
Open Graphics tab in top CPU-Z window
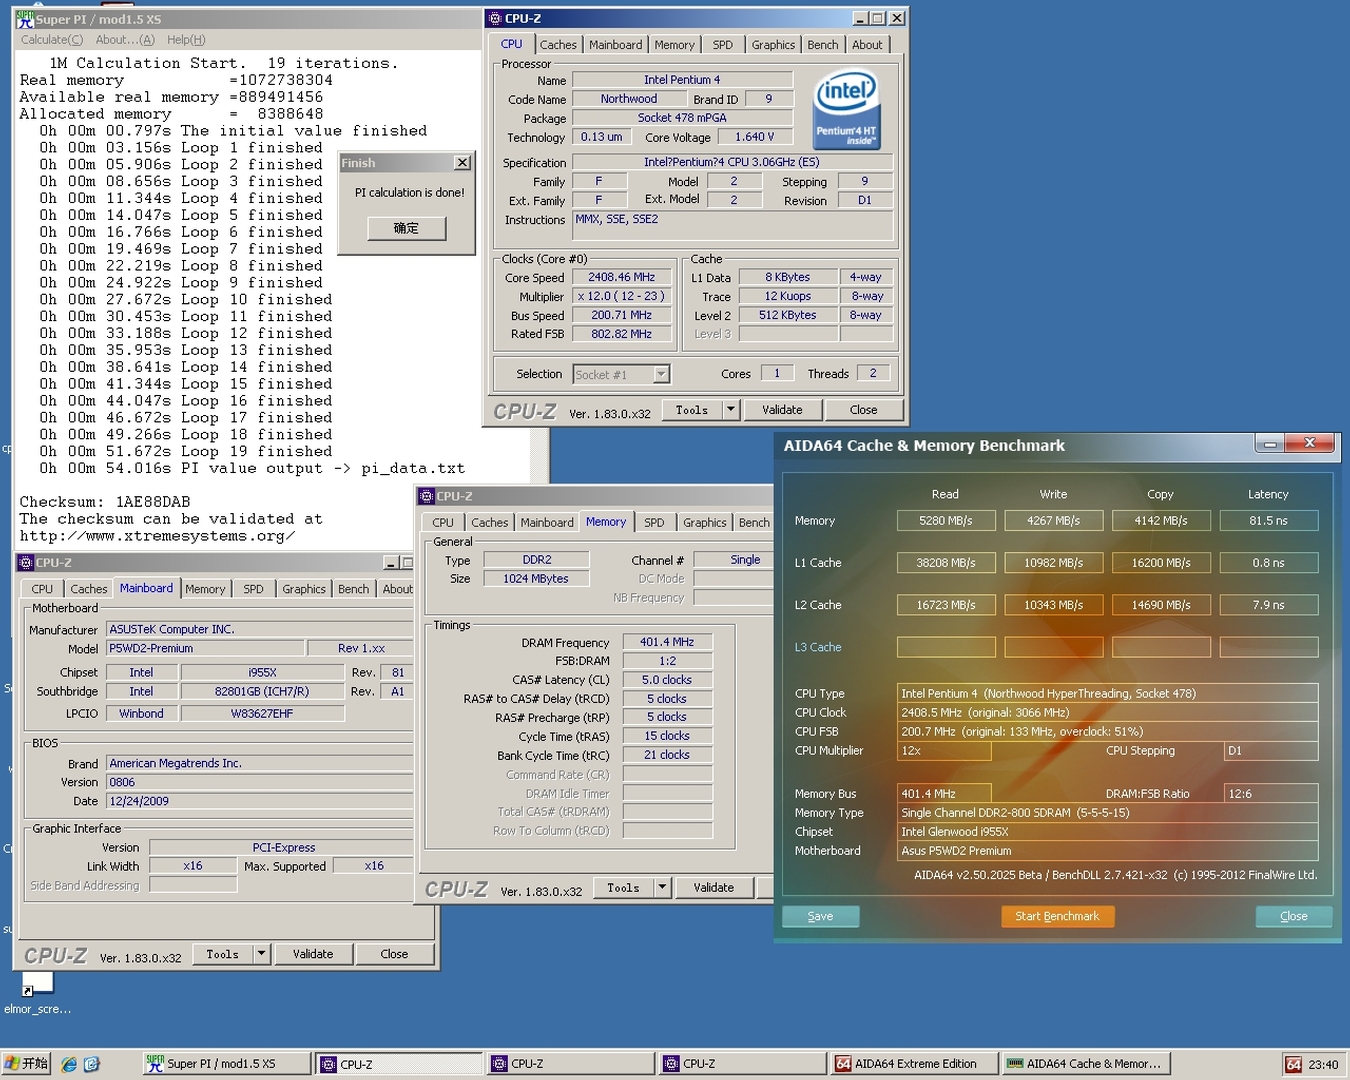(773, 45)
